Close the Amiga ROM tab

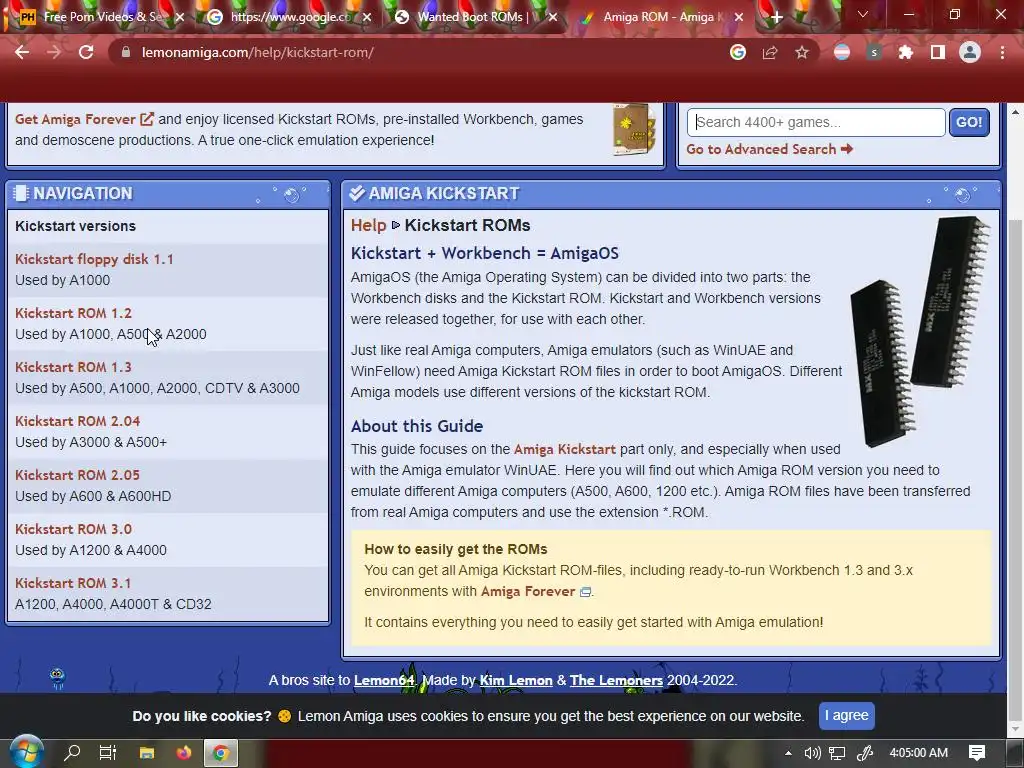point(739,17)
